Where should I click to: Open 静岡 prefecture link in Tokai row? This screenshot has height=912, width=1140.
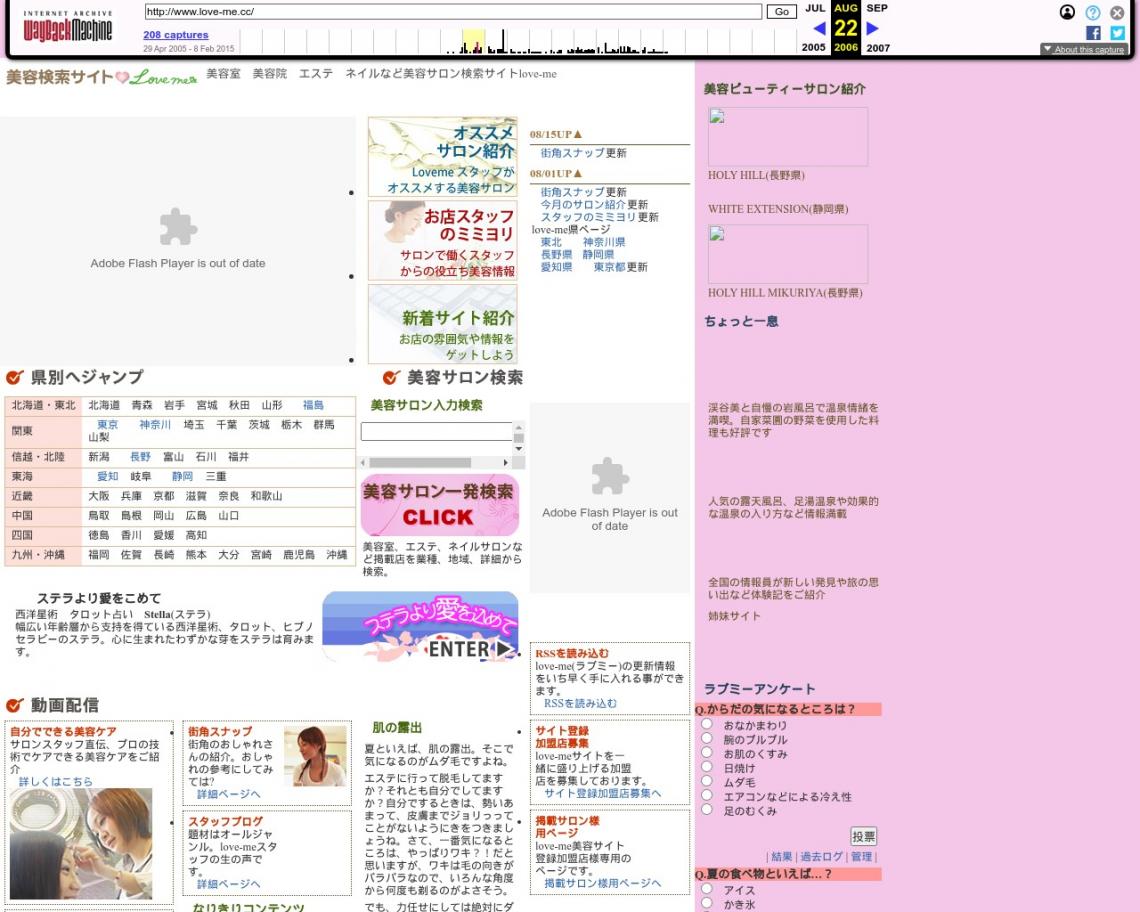(182, 476)
